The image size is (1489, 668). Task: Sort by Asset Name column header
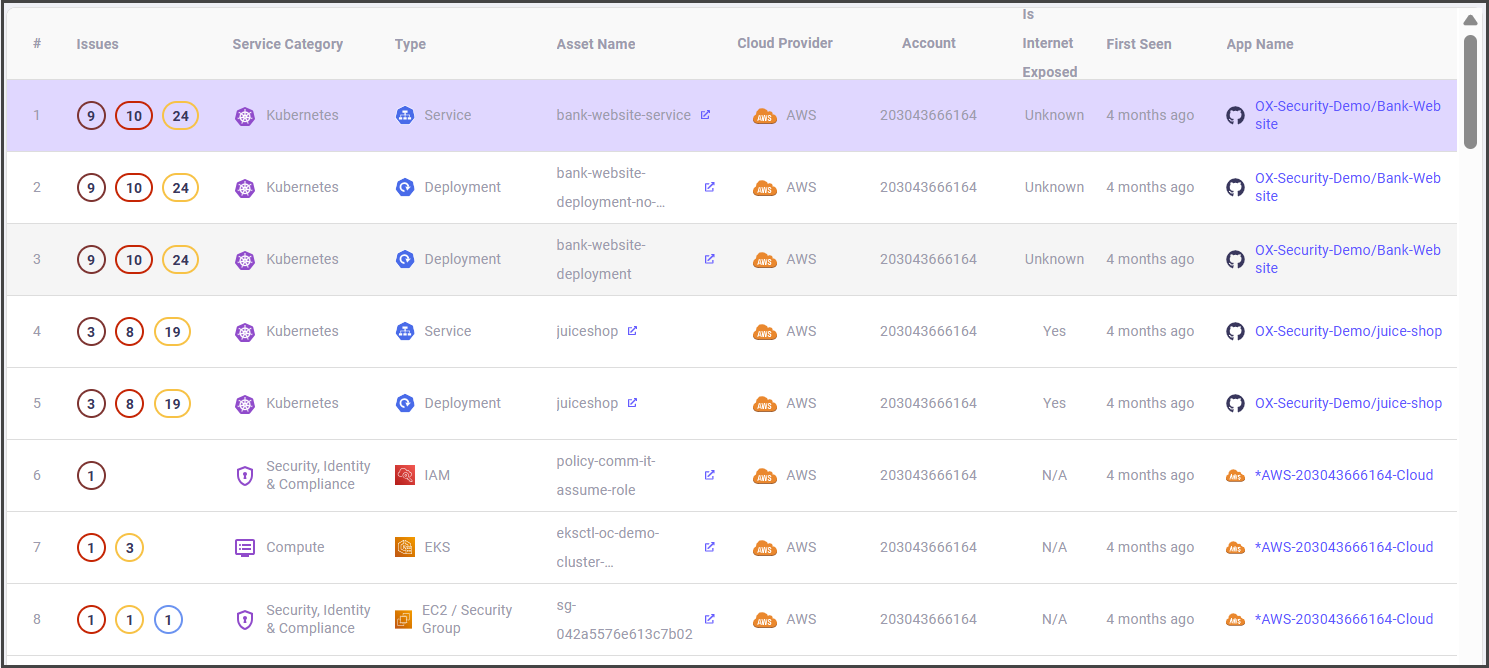(x=595, y=44)
